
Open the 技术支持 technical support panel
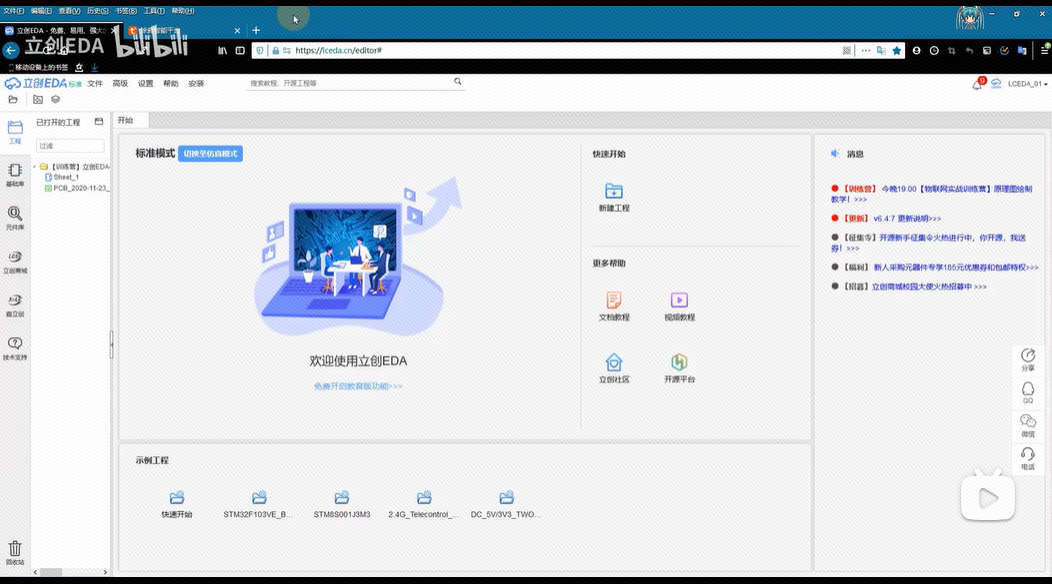15,348
